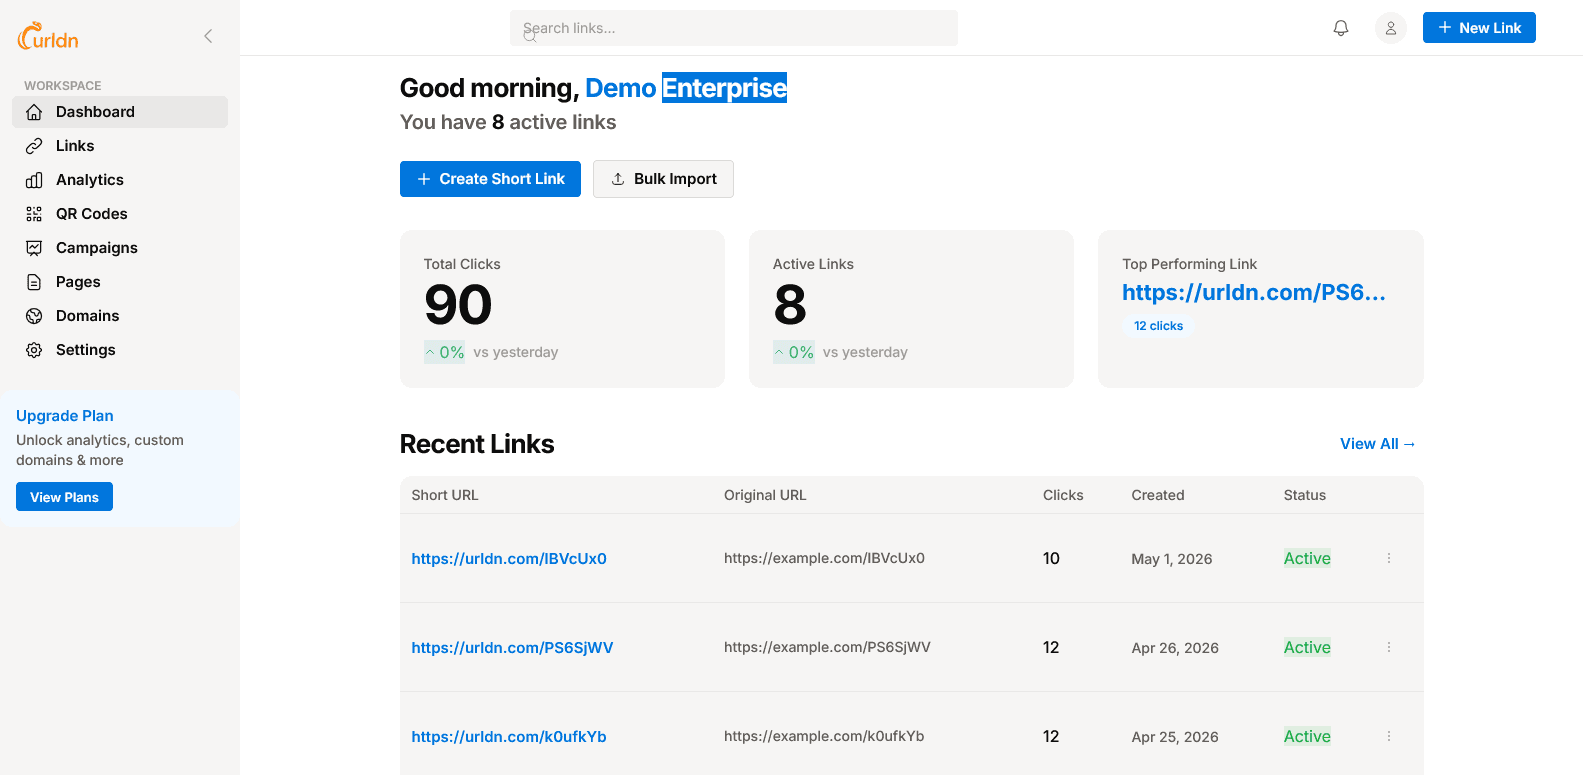Click View Plans button
The width and height of the screenshot is (1583, 775).
(64, 497)
